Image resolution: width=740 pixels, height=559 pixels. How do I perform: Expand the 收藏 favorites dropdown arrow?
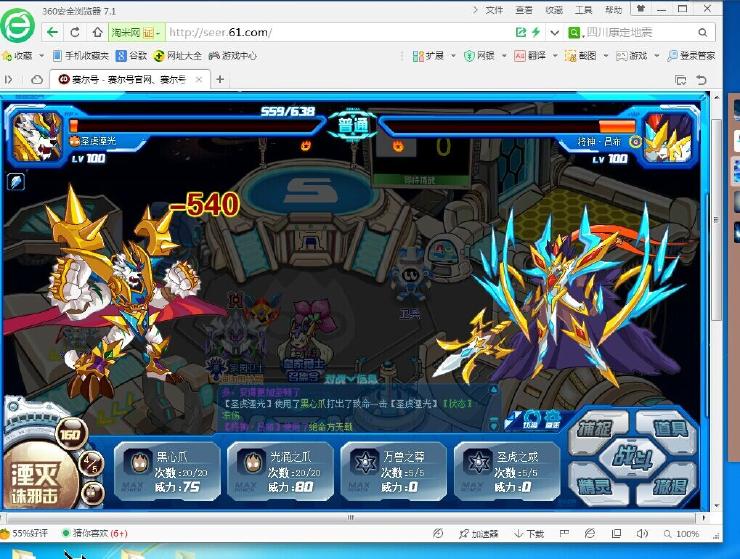(x=42, y=56)
